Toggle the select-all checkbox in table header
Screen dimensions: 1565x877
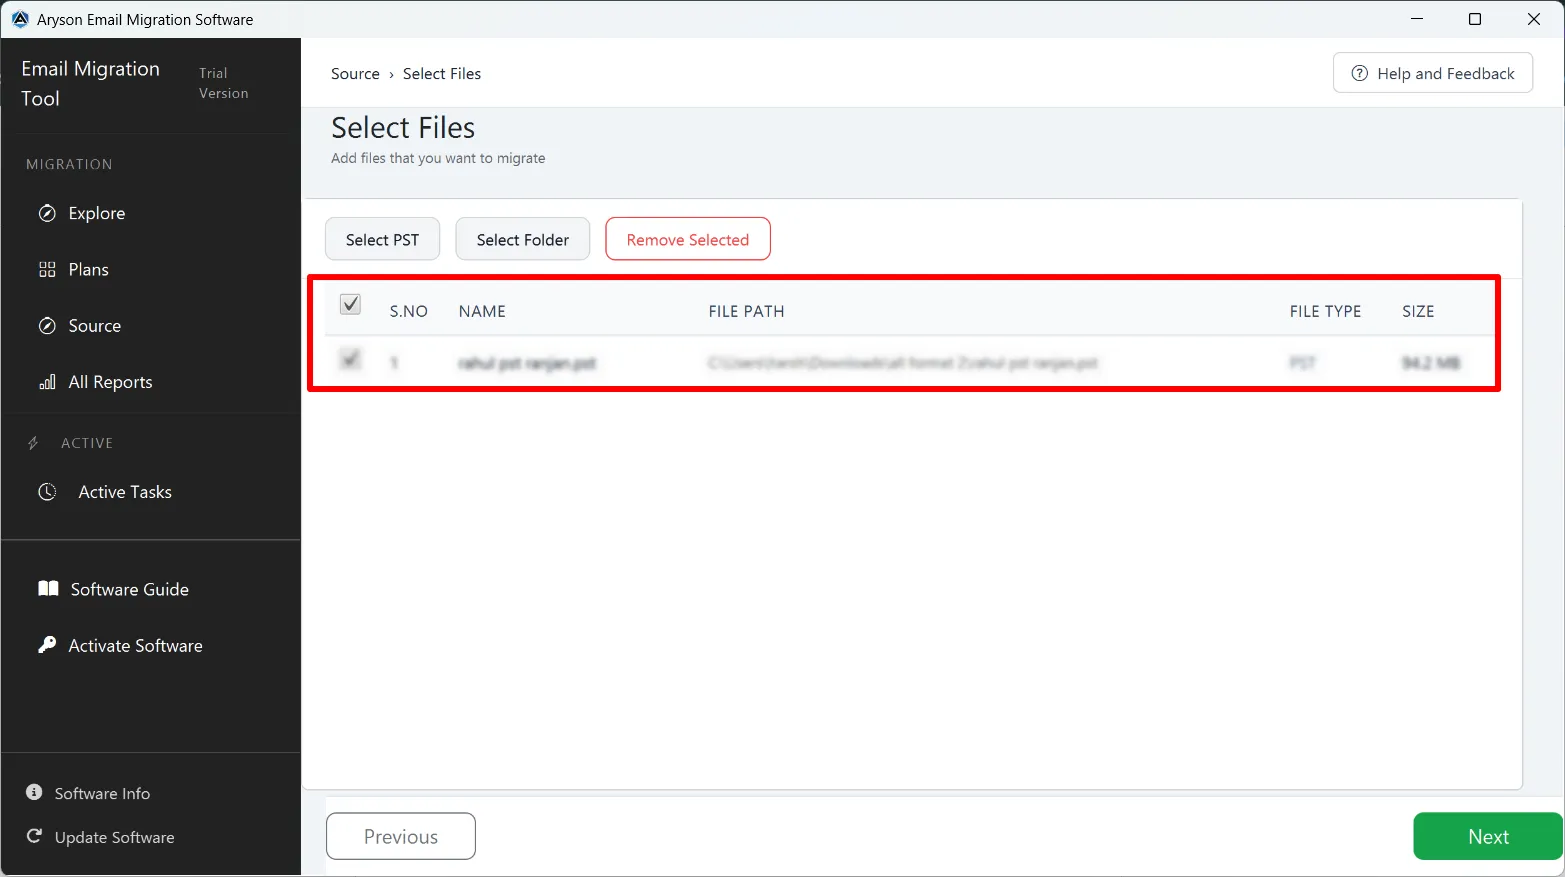click(350, 304)
